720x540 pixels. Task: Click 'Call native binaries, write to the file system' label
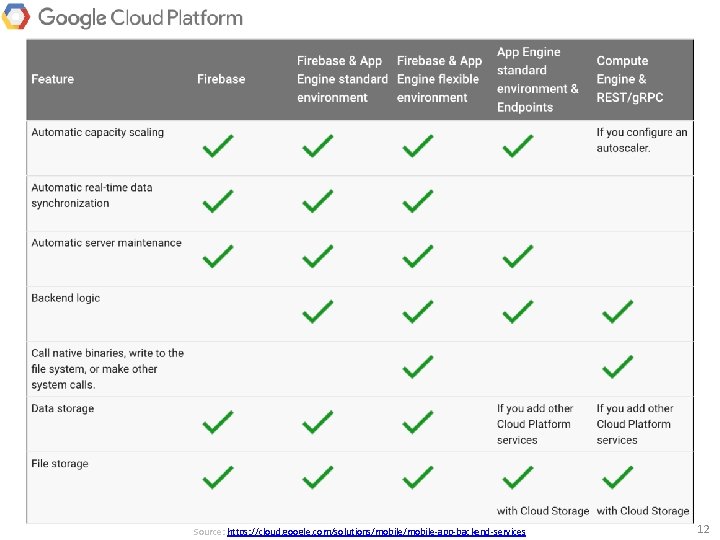pyautogui.click(x=107, y=369)
